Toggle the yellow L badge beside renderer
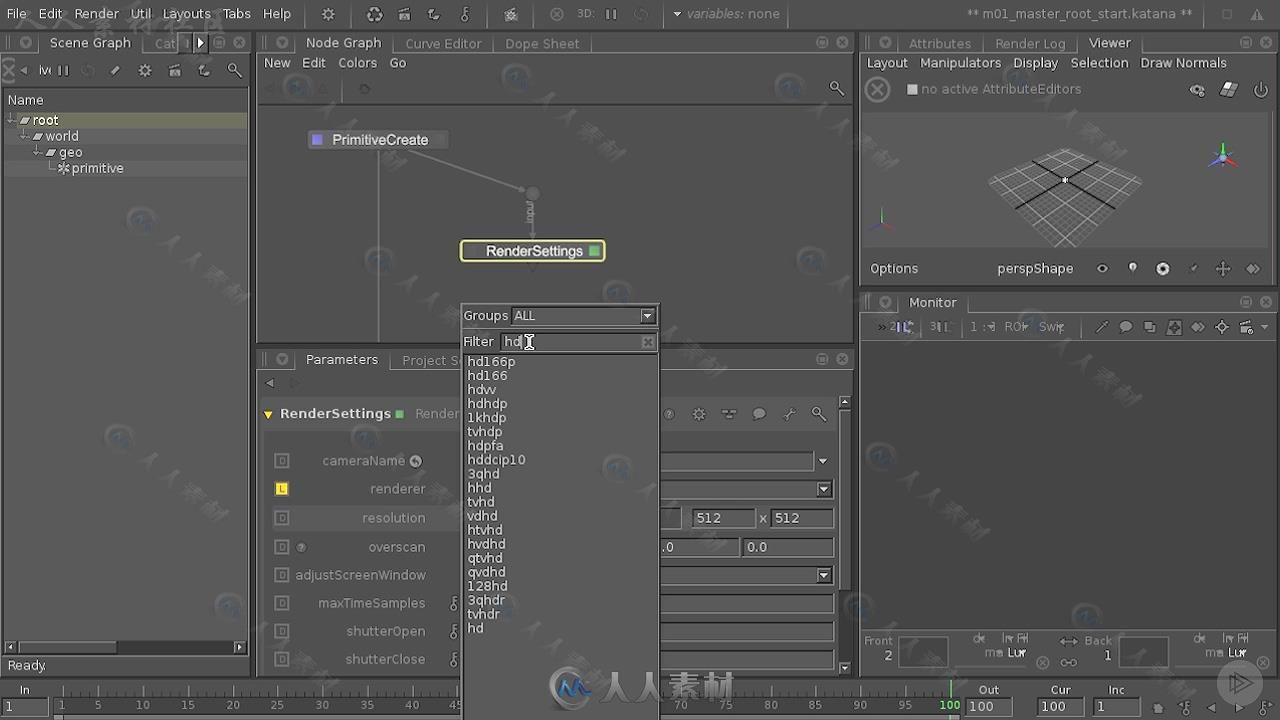 click(282, 489)
